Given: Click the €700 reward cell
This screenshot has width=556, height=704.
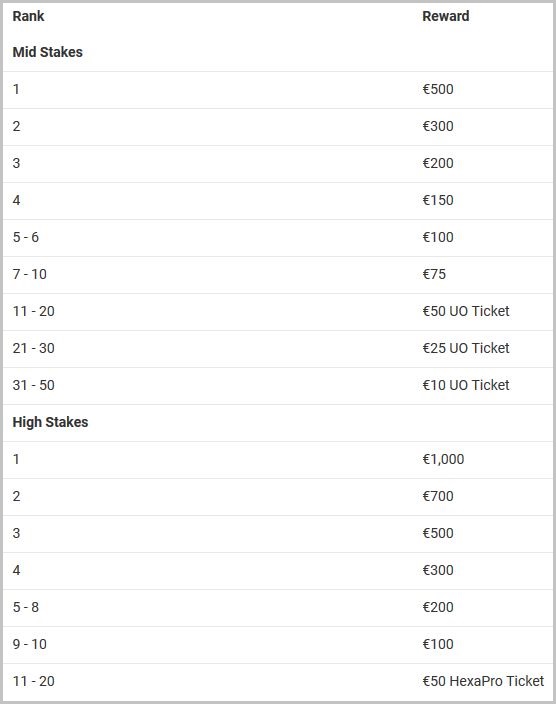Looking at the screenshot, I should click(x=438, y=496).
